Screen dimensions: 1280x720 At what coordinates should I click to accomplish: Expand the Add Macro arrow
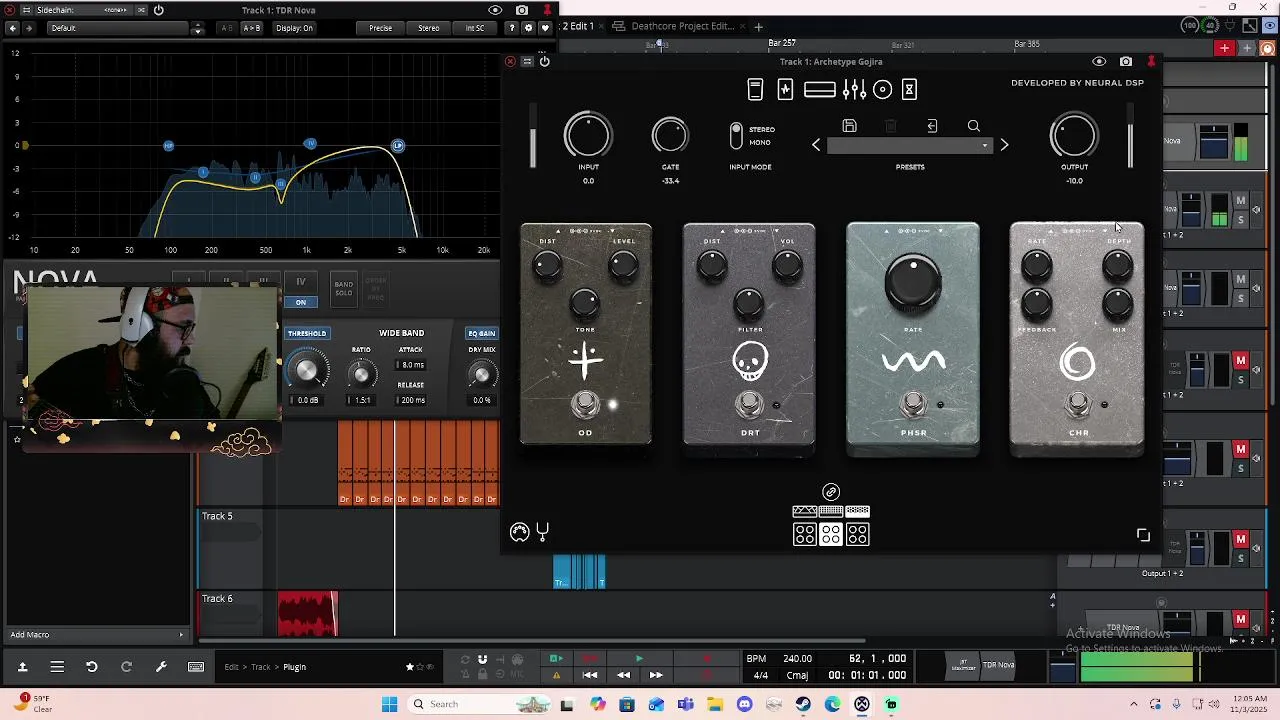click(x=181, y=635)
